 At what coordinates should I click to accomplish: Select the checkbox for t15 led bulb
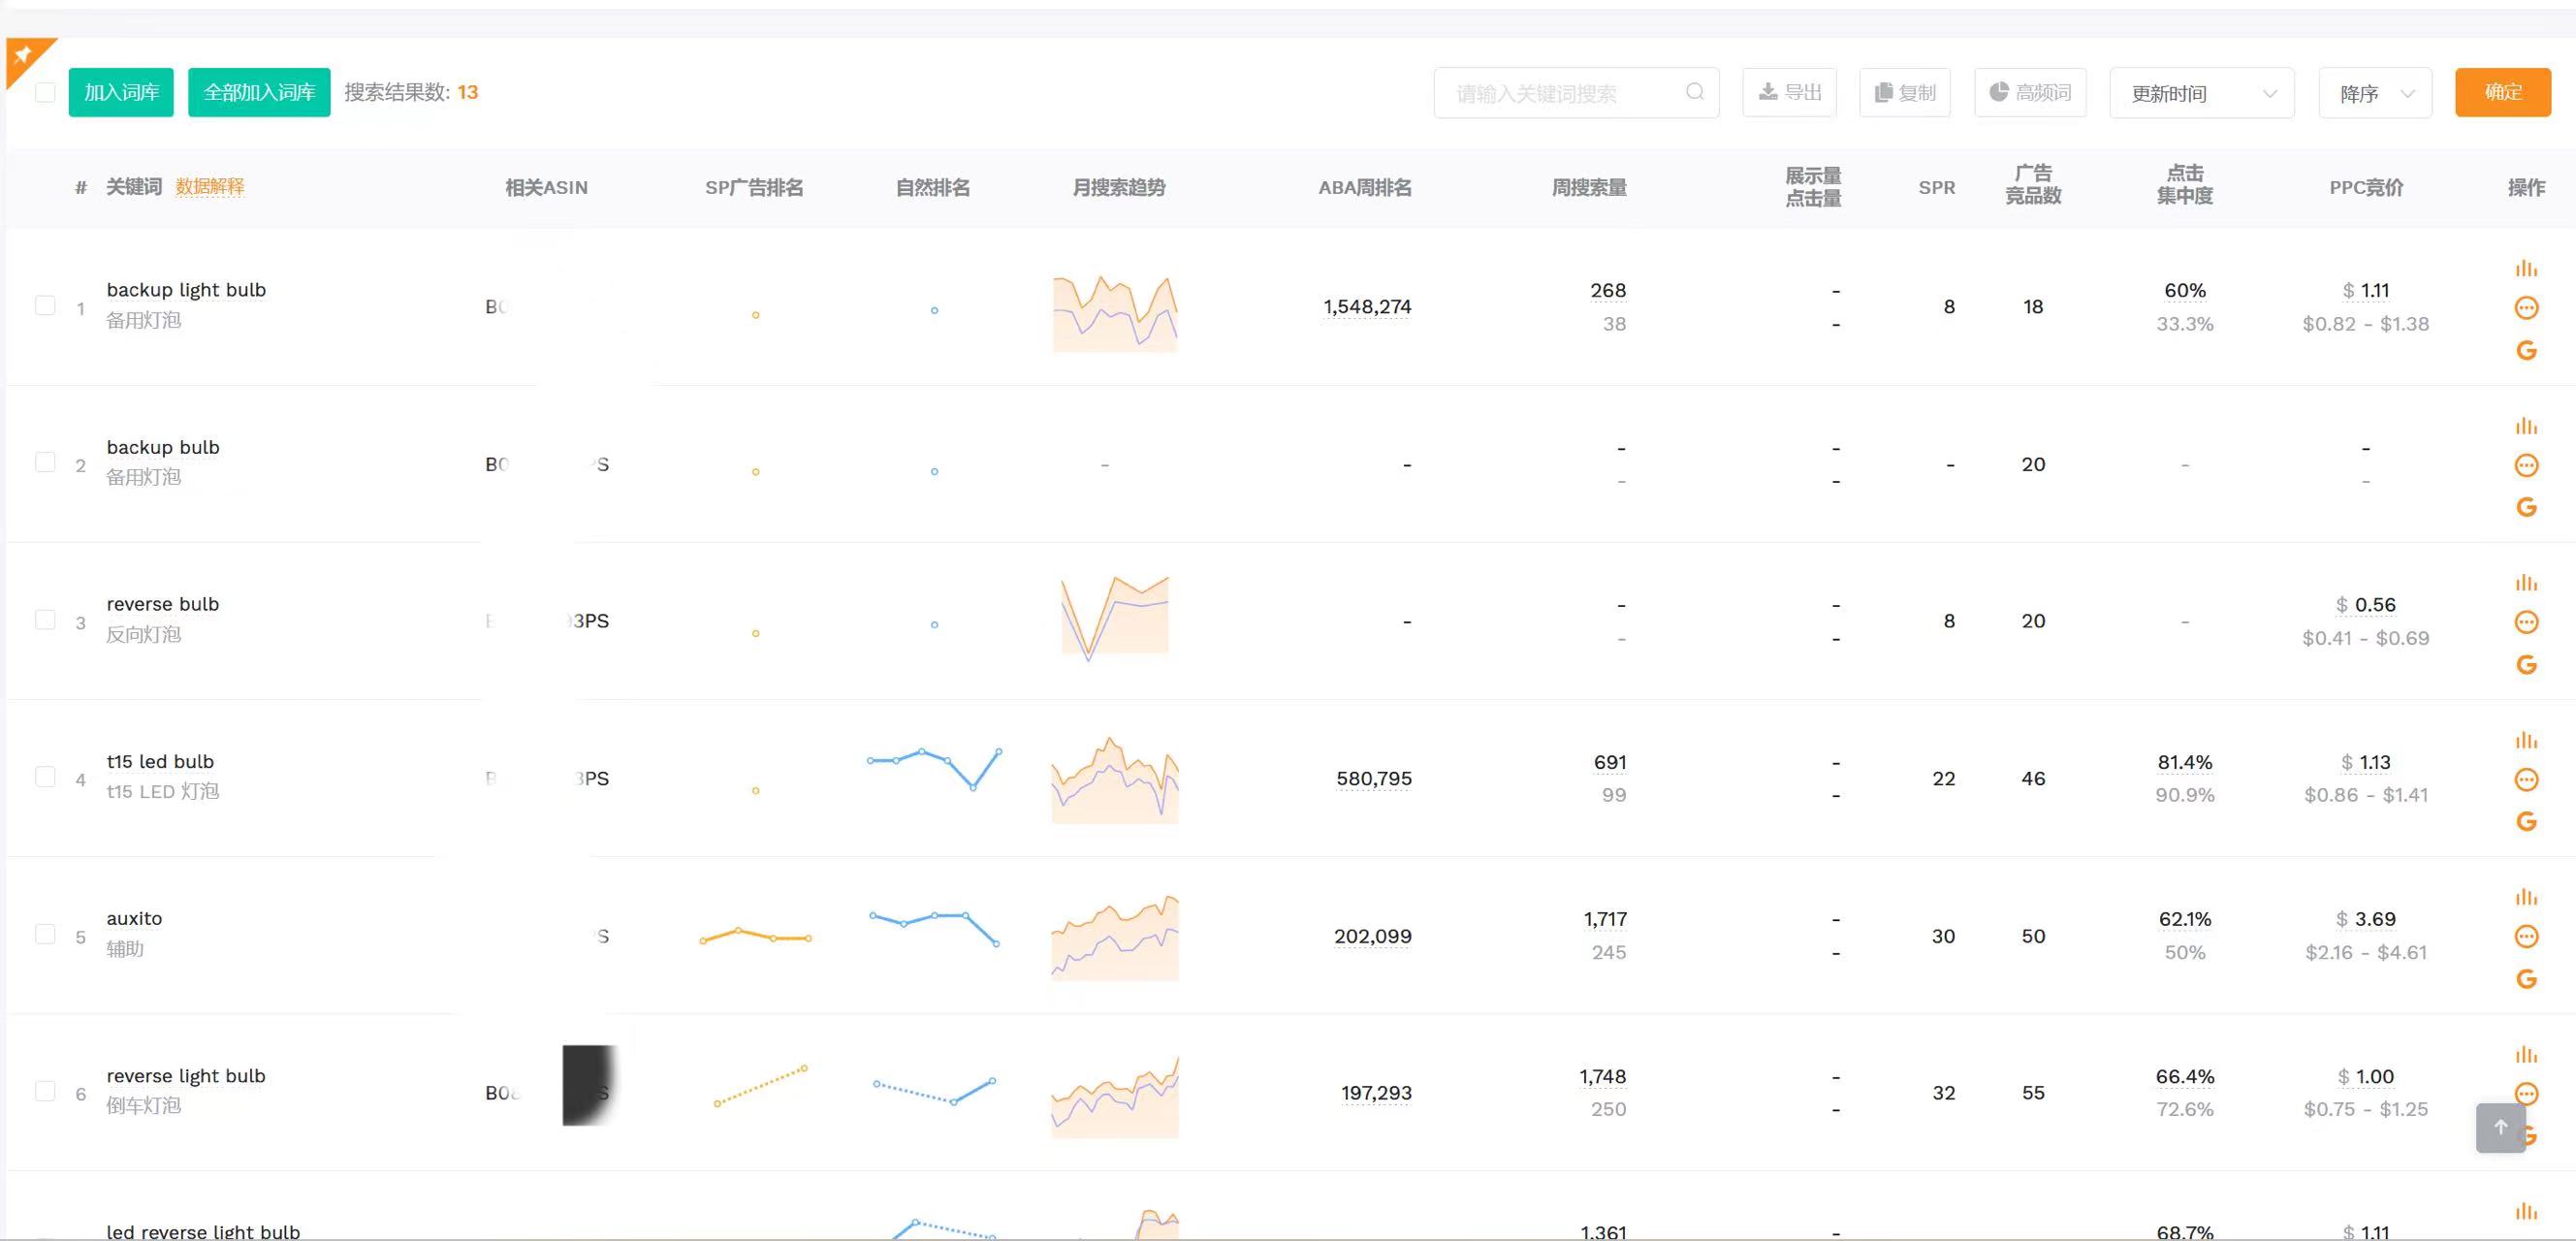pyautogui.click(x=45, y=777)
